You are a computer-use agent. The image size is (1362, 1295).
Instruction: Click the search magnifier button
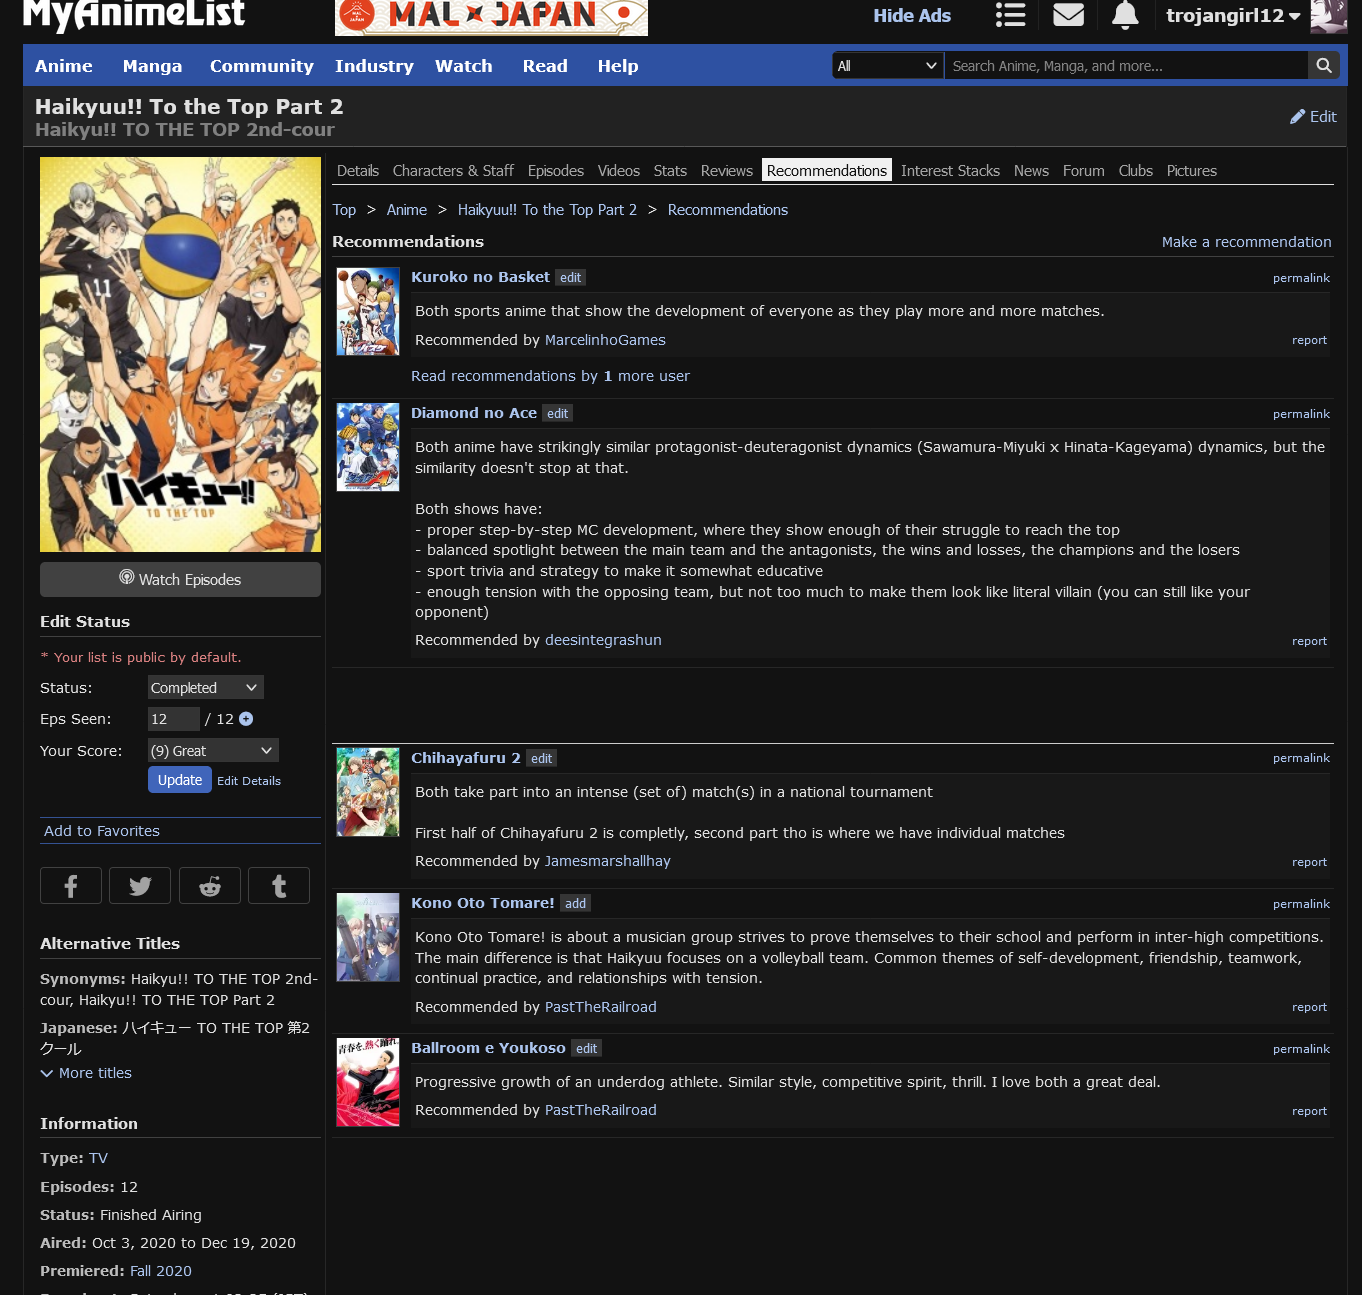(x=1323, y=66)
